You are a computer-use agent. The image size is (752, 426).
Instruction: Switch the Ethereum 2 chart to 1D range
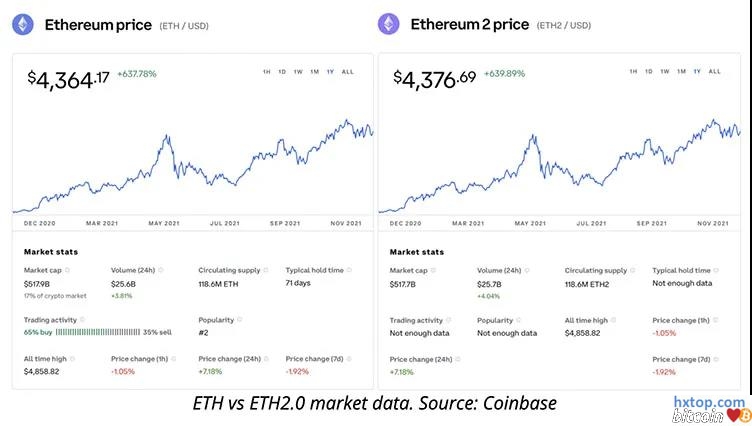[x=648, y=72]
